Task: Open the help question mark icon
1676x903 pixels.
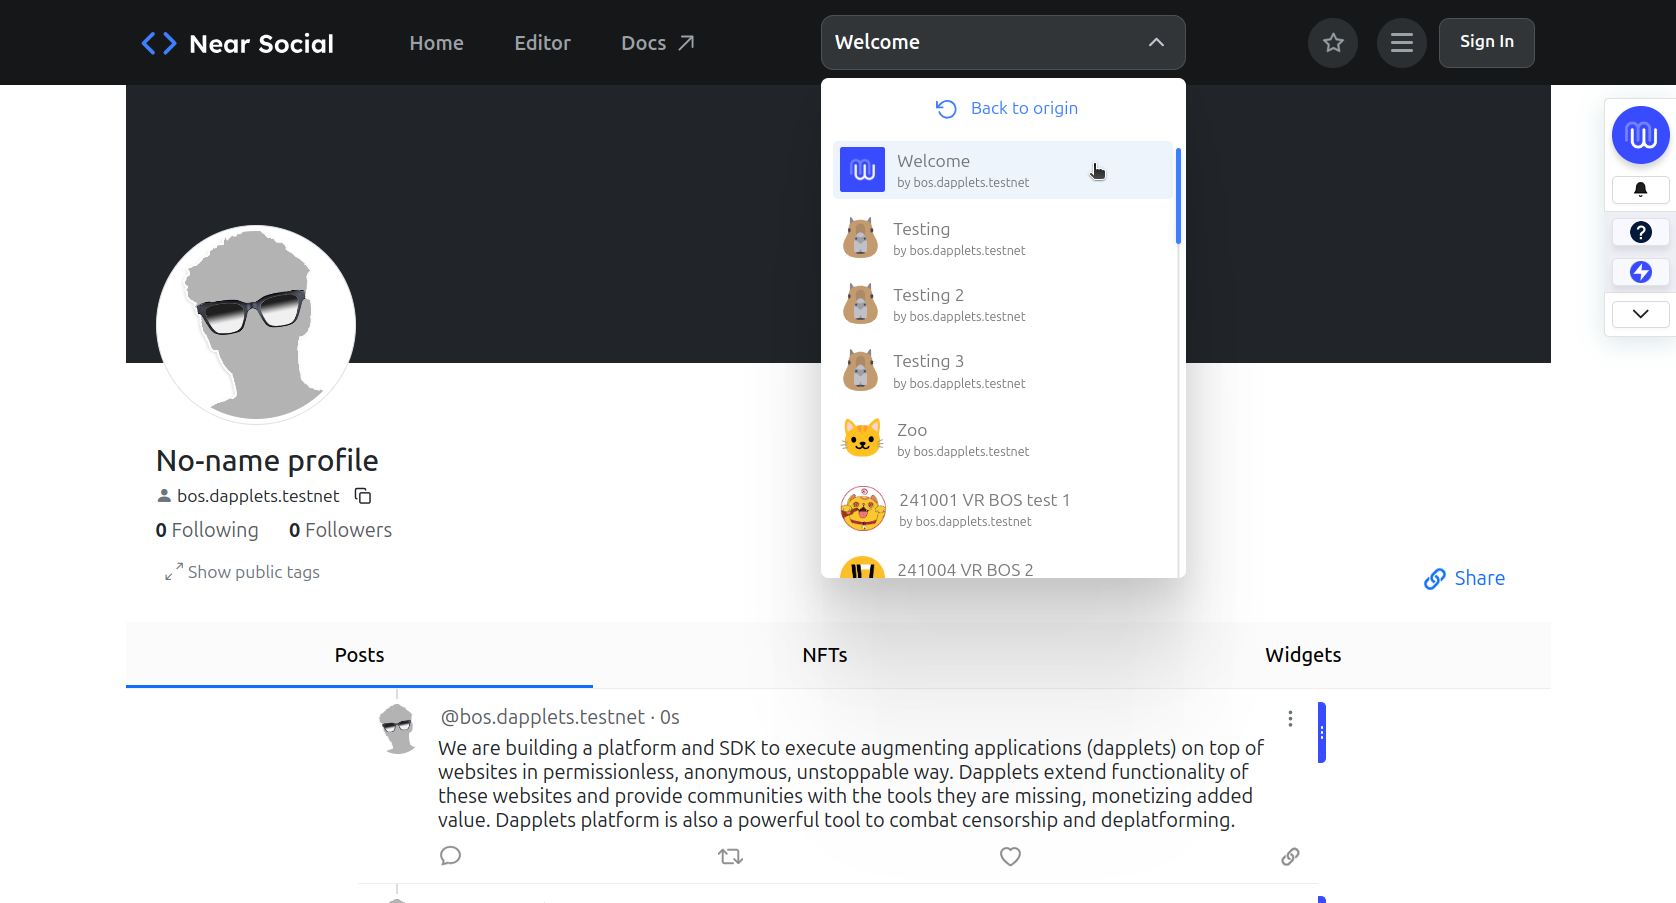Action: tap(1640, 231)
